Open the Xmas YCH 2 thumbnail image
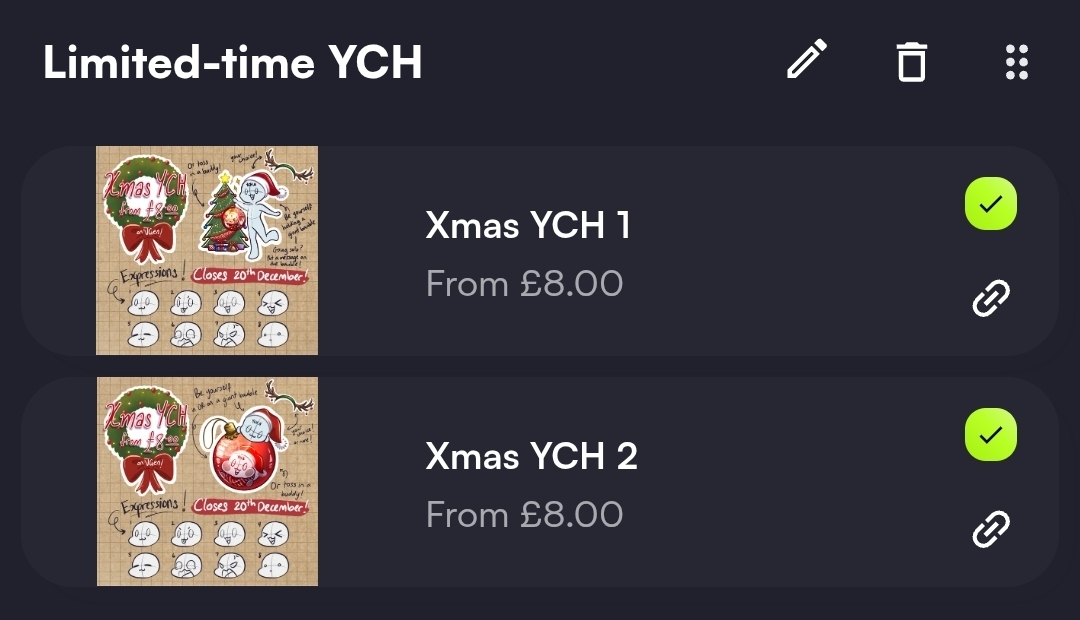The width and height of the screenshot is (1080, 620). point(207,481)
